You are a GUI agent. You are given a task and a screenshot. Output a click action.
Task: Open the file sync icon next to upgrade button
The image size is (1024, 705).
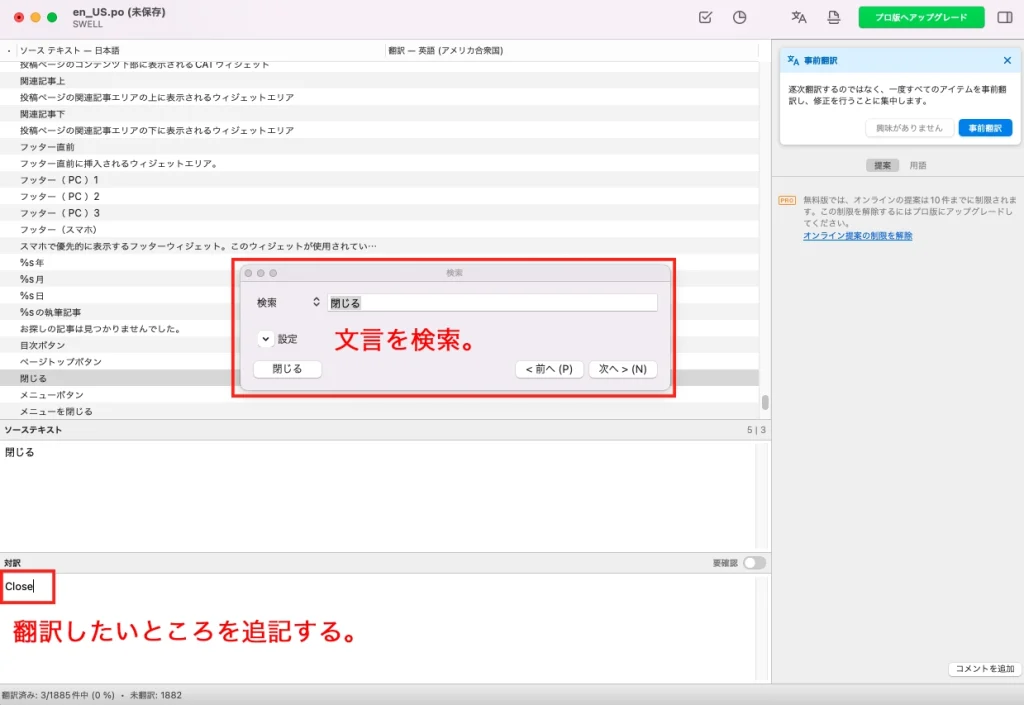coord(833,17)
